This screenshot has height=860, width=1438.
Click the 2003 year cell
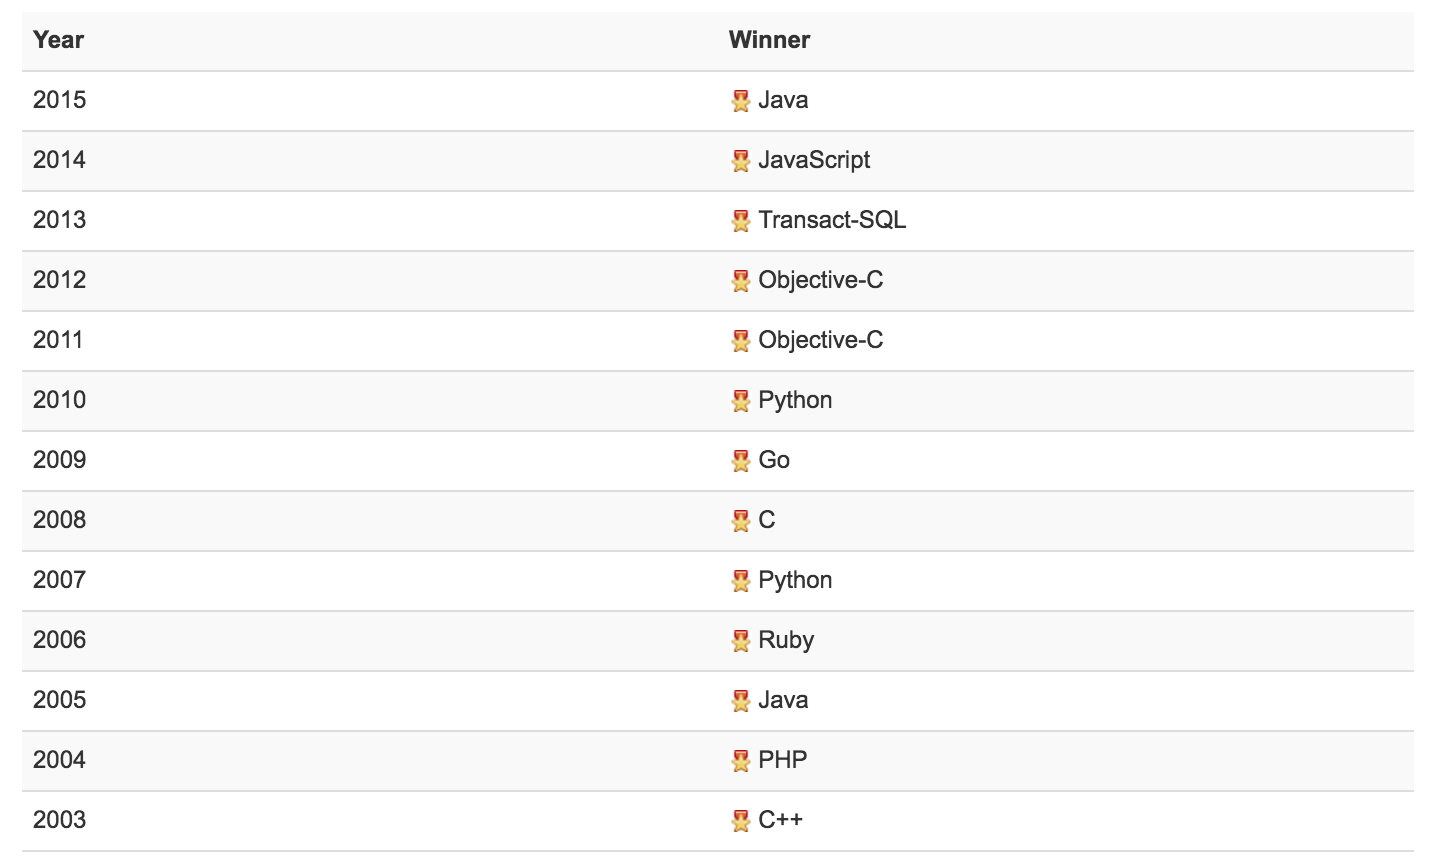pos(59,820)
